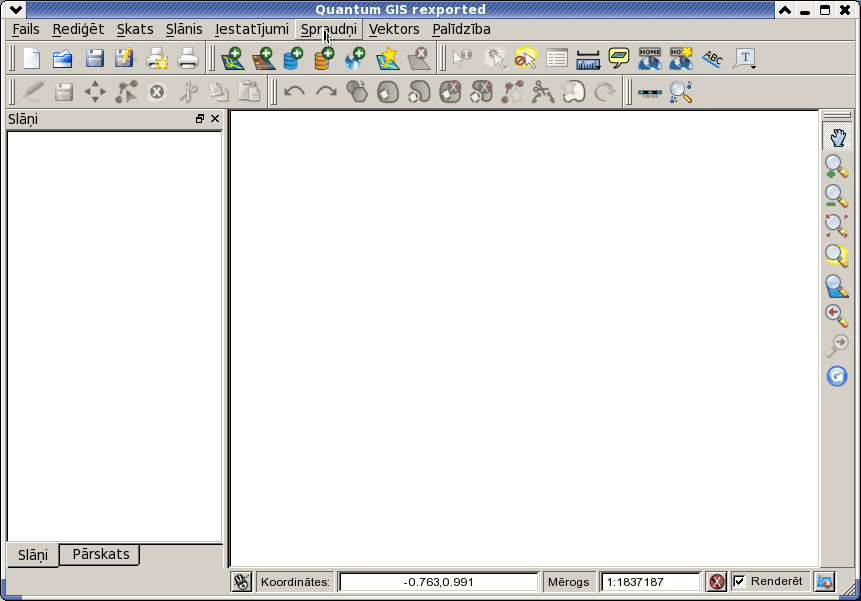The image size is (861, 601).
Task: Save project using floppy disk icon
Action: 94,58
